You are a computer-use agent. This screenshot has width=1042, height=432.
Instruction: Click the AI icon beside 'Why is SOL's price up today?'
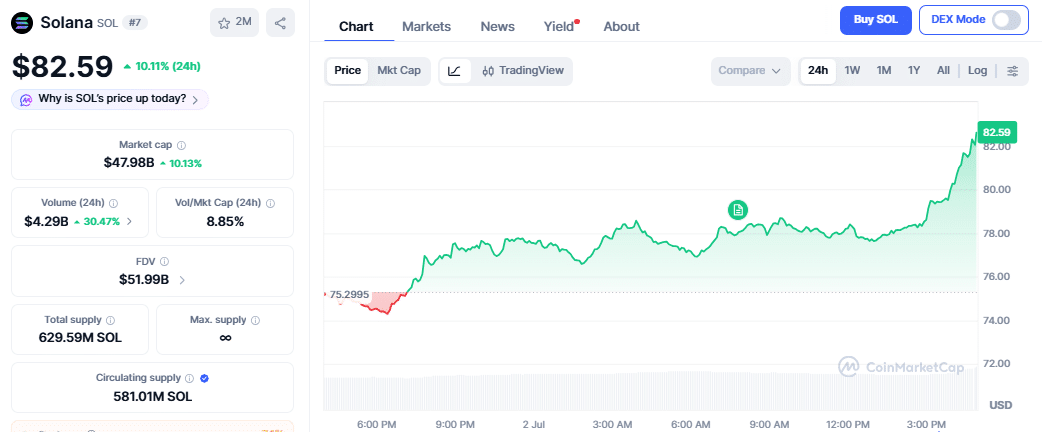[x=26, y=100]
